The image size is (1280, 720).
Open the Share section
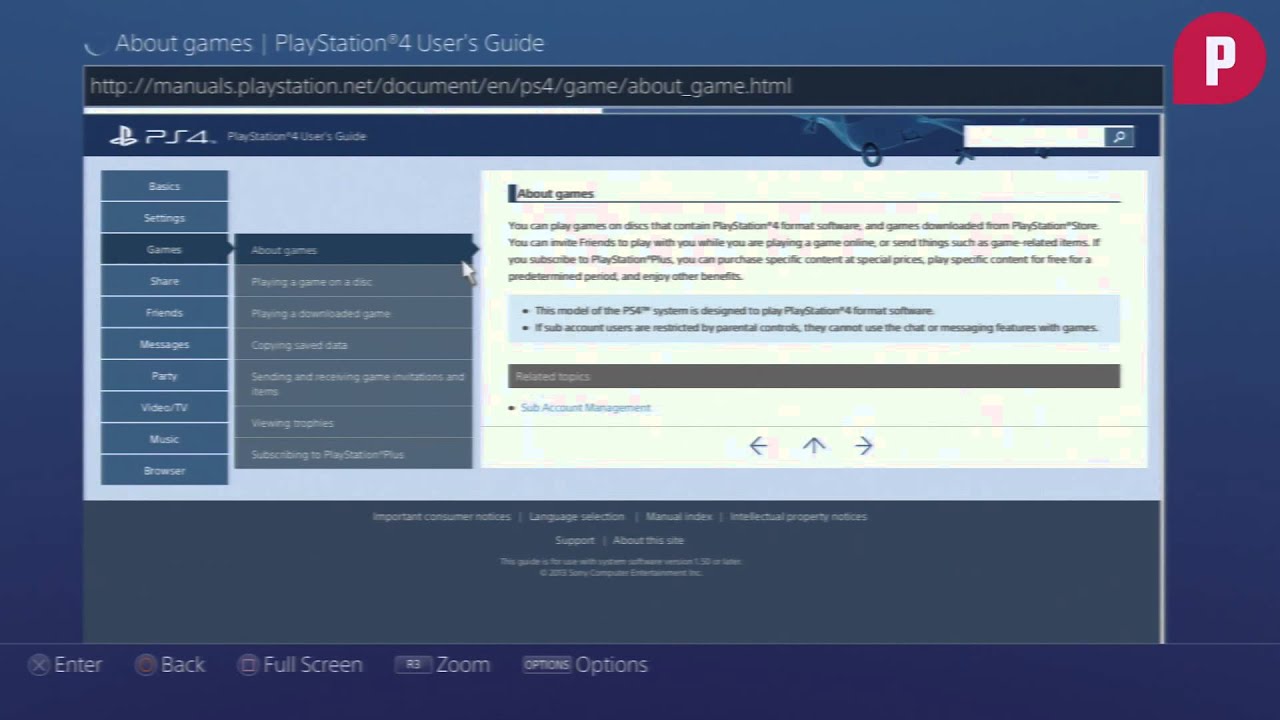(x=164, y=281)
